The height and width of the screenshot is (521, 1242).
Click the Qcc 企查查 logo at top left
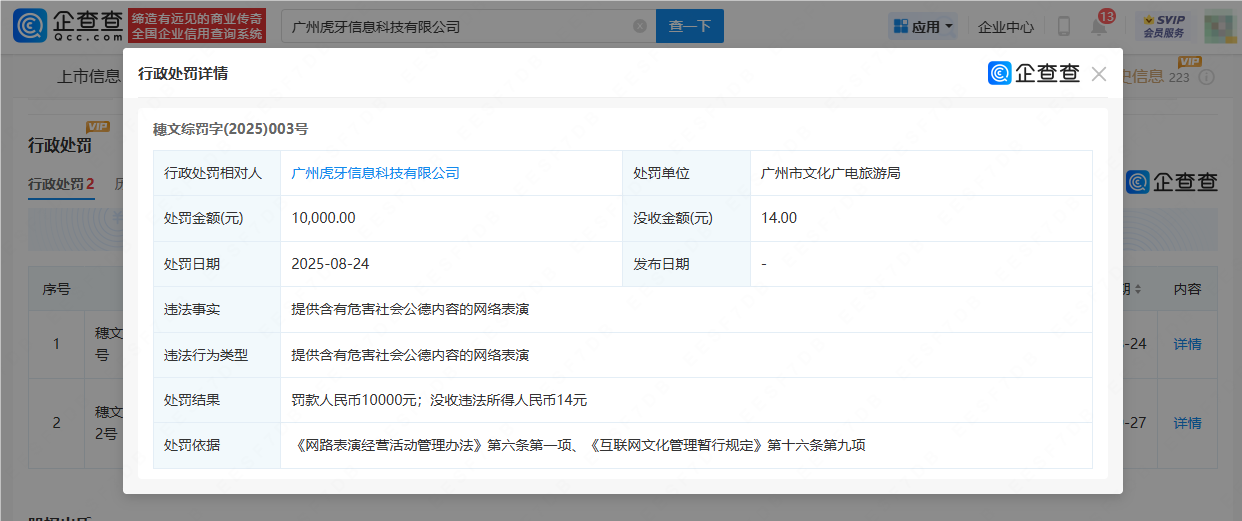[68, 27]
